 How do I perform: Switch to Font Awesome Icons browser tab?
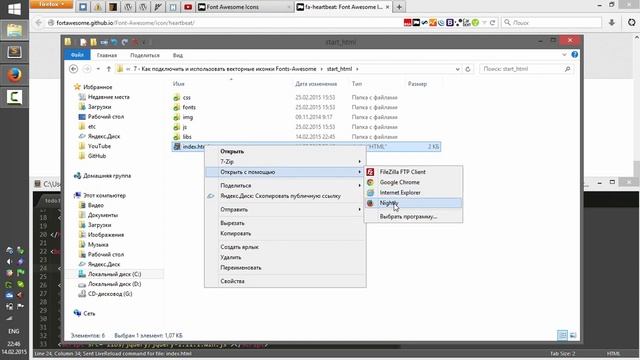pos(244,7)
